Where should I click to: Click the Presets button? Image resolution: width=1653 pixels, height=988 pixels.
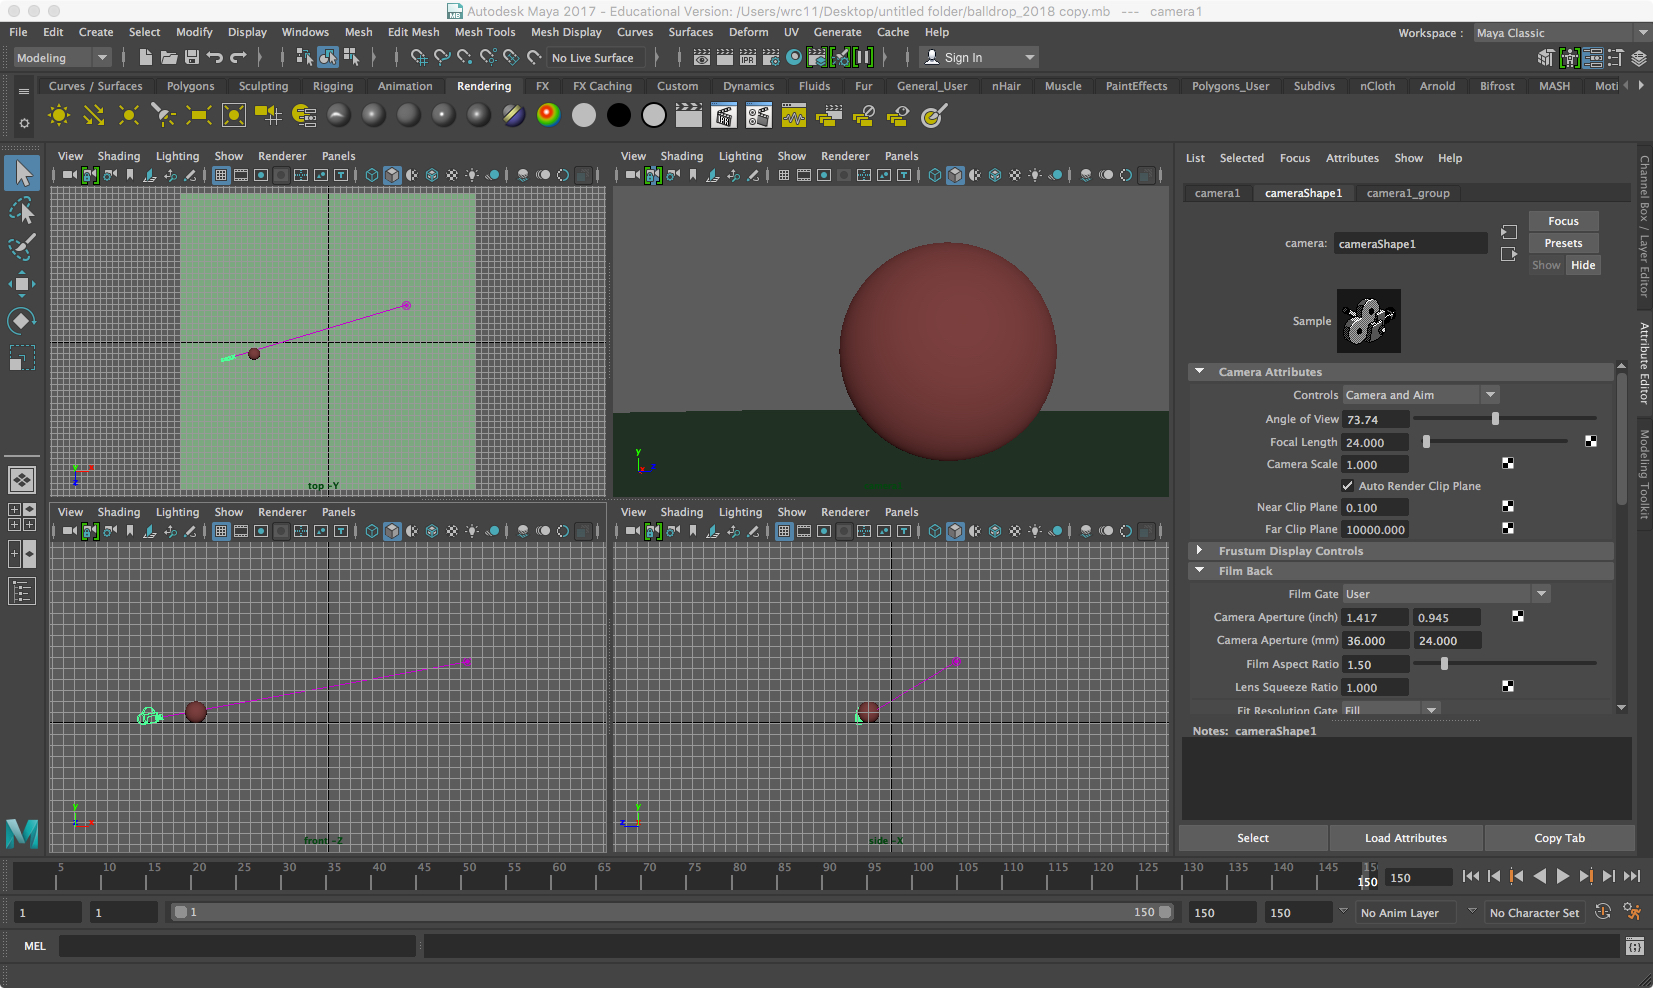(1562, 243)
